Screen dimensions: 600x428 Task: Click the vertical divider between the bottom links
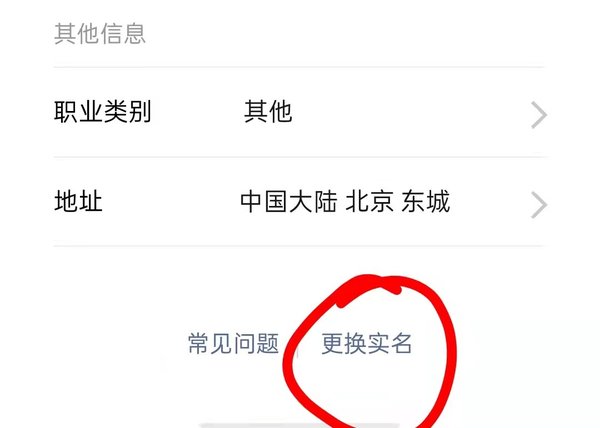point(298,346)
